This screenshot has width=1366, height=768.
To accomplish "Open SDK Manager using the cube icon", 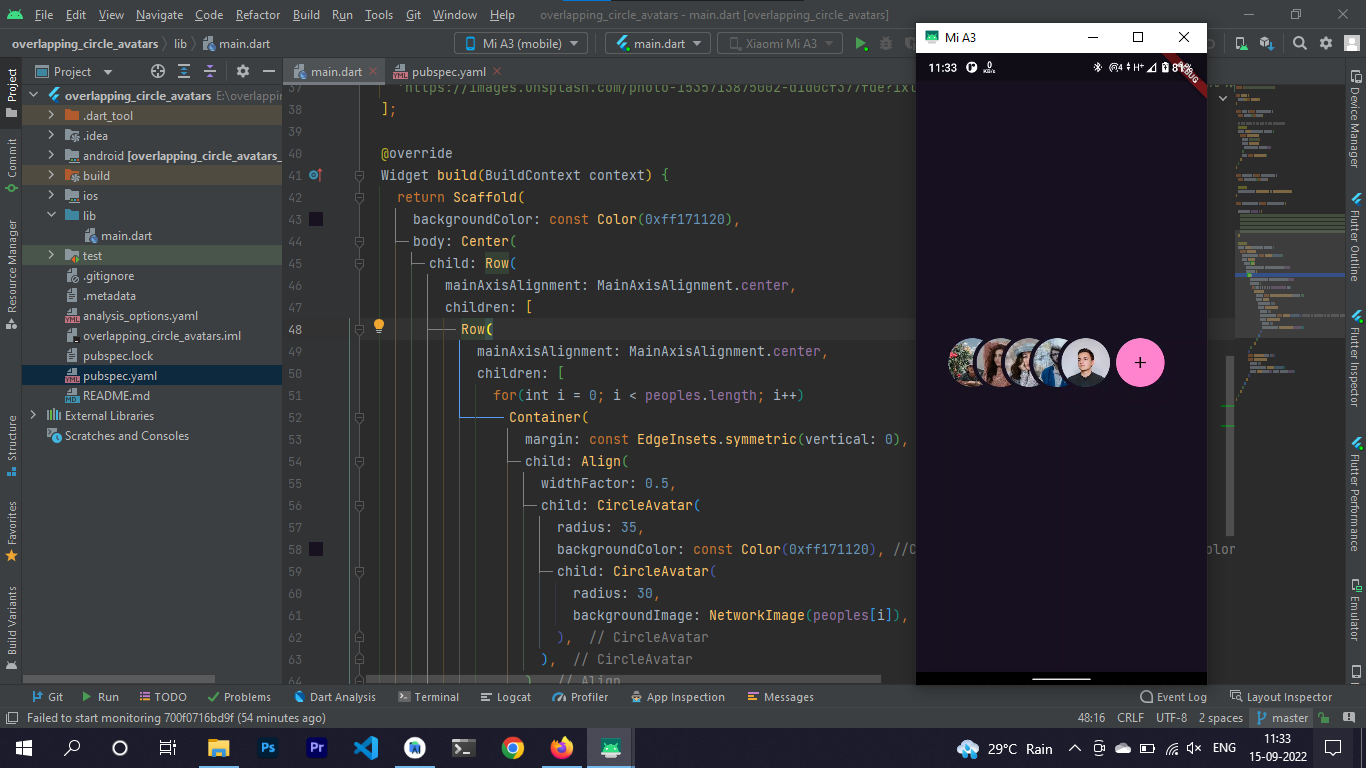I will (x=1265, y=44).
